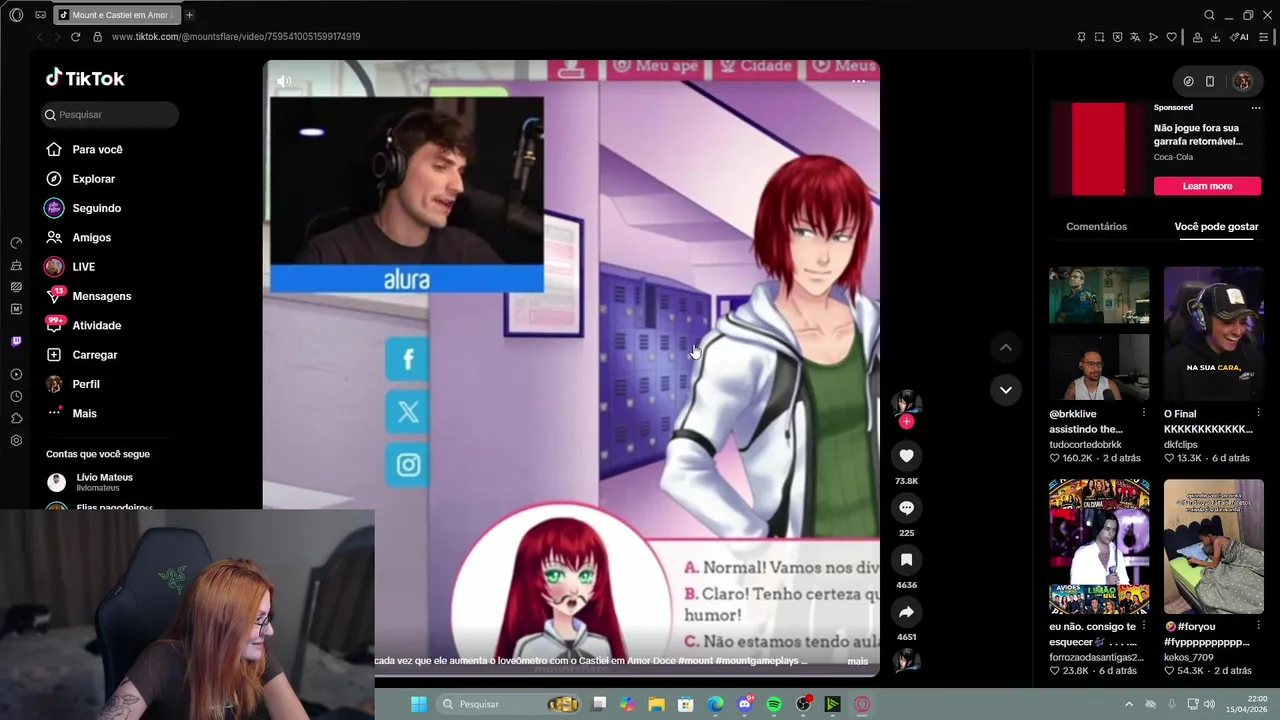Open the Carregar upload page
Viewport: 1280px width, 720px height.
click(82, 355)
